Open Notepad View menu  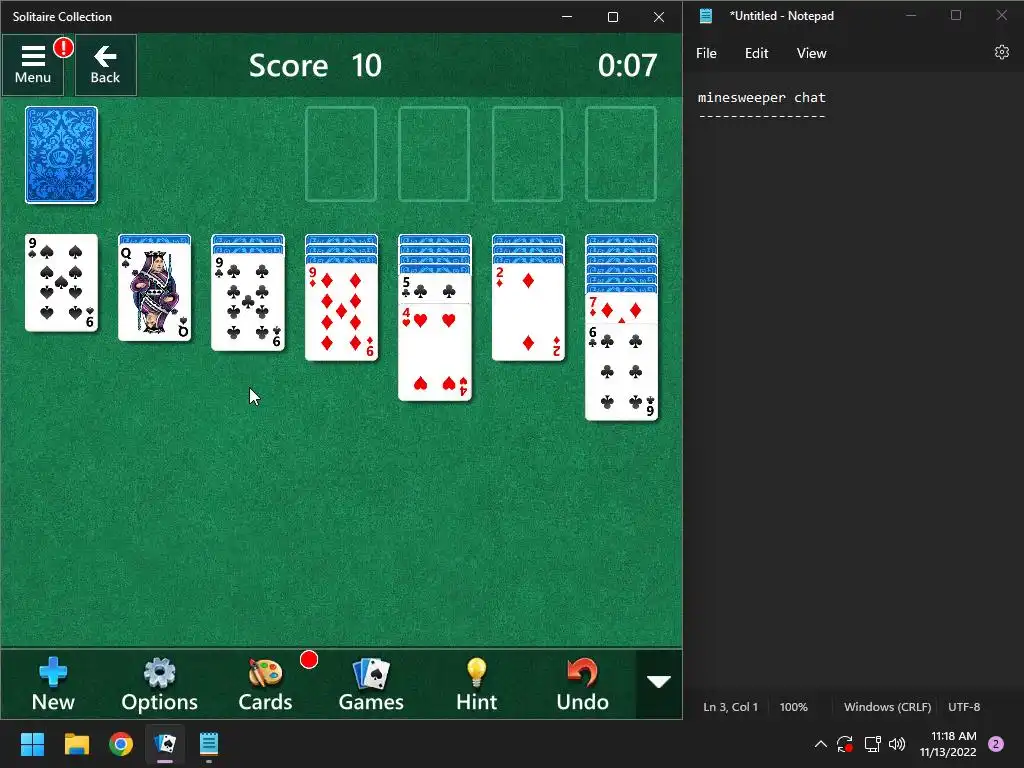click(811, 54)
